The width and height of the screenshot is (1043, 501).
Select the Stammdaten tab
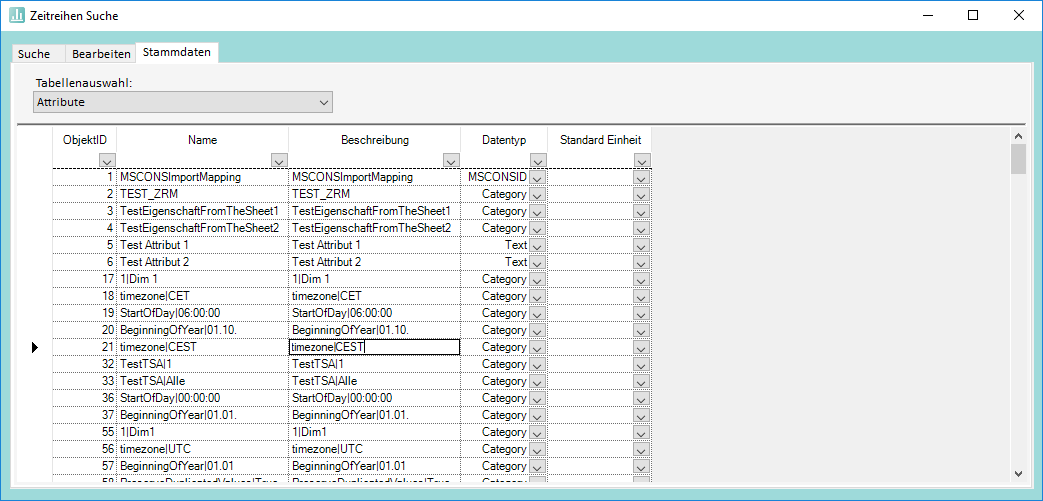click(177, 52)
